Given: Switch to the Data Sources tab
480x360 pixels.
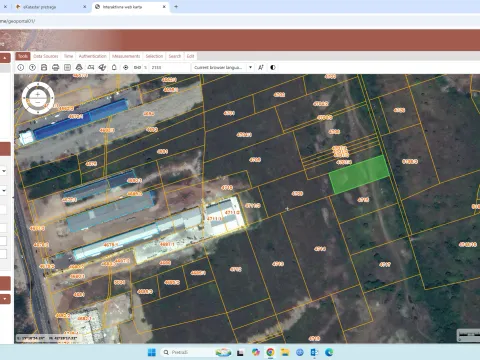Looking at the screenshot, I should (x=46, y=56).
